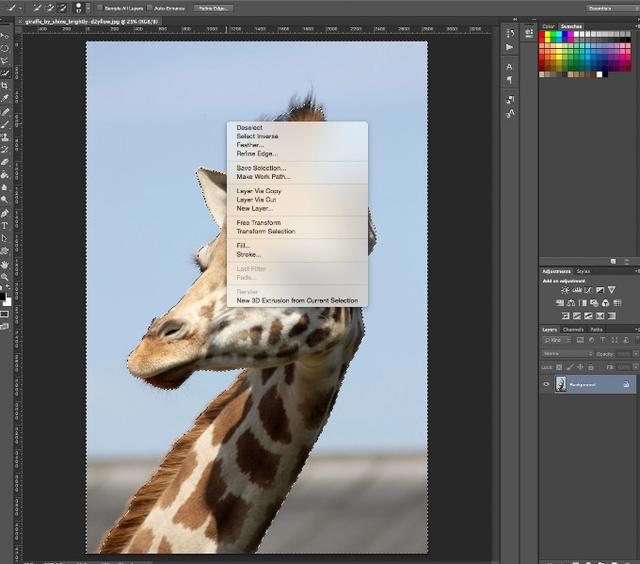The image size is (640, 564).
Task: Hide the Background layer
Action: (546, 384)
